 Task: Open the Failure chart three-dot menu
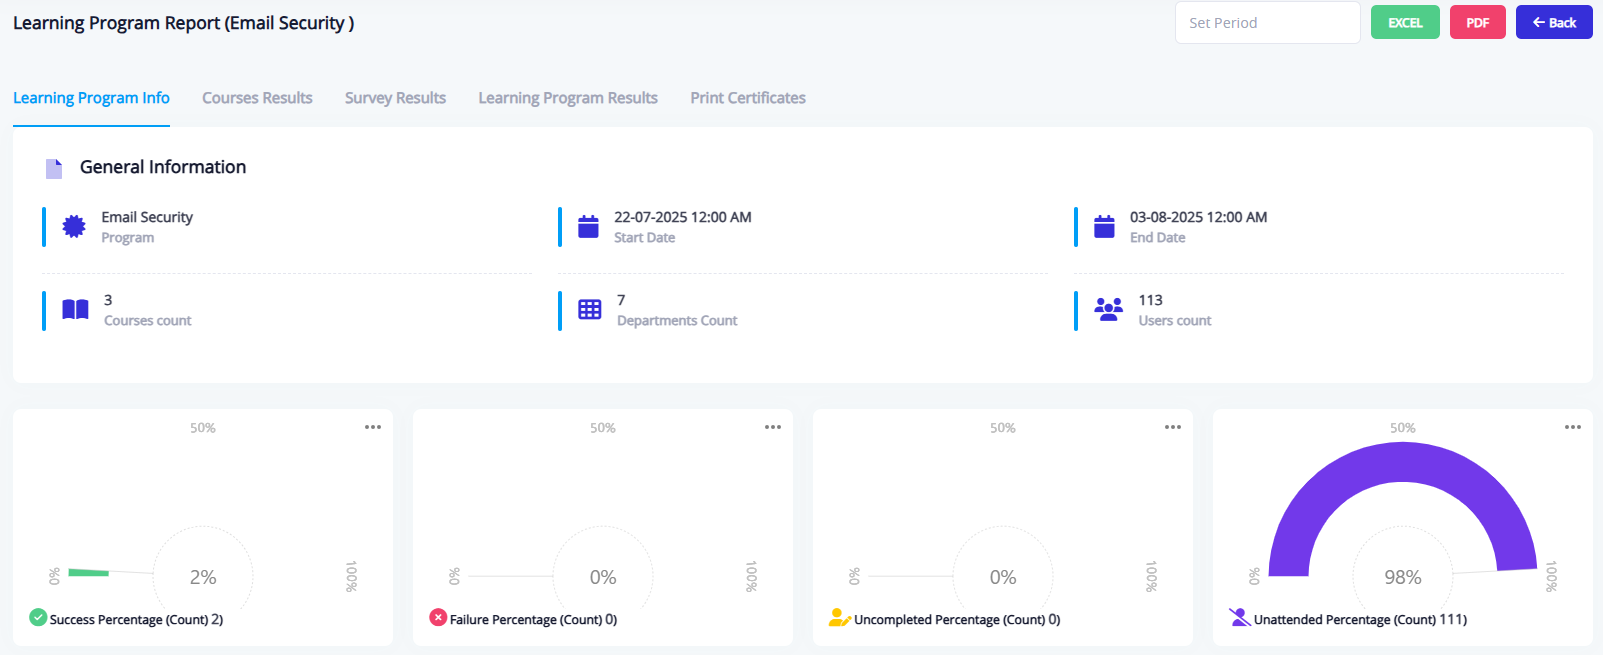pyautogui.click(x=773, y=427)
